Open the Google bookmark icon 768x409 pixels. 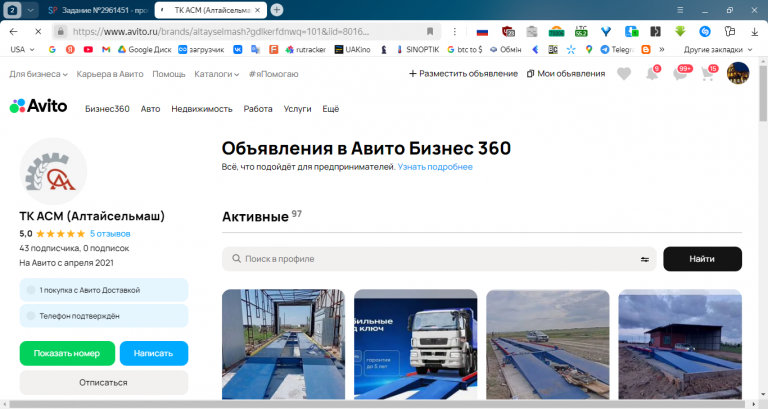[x=52, y=49]
